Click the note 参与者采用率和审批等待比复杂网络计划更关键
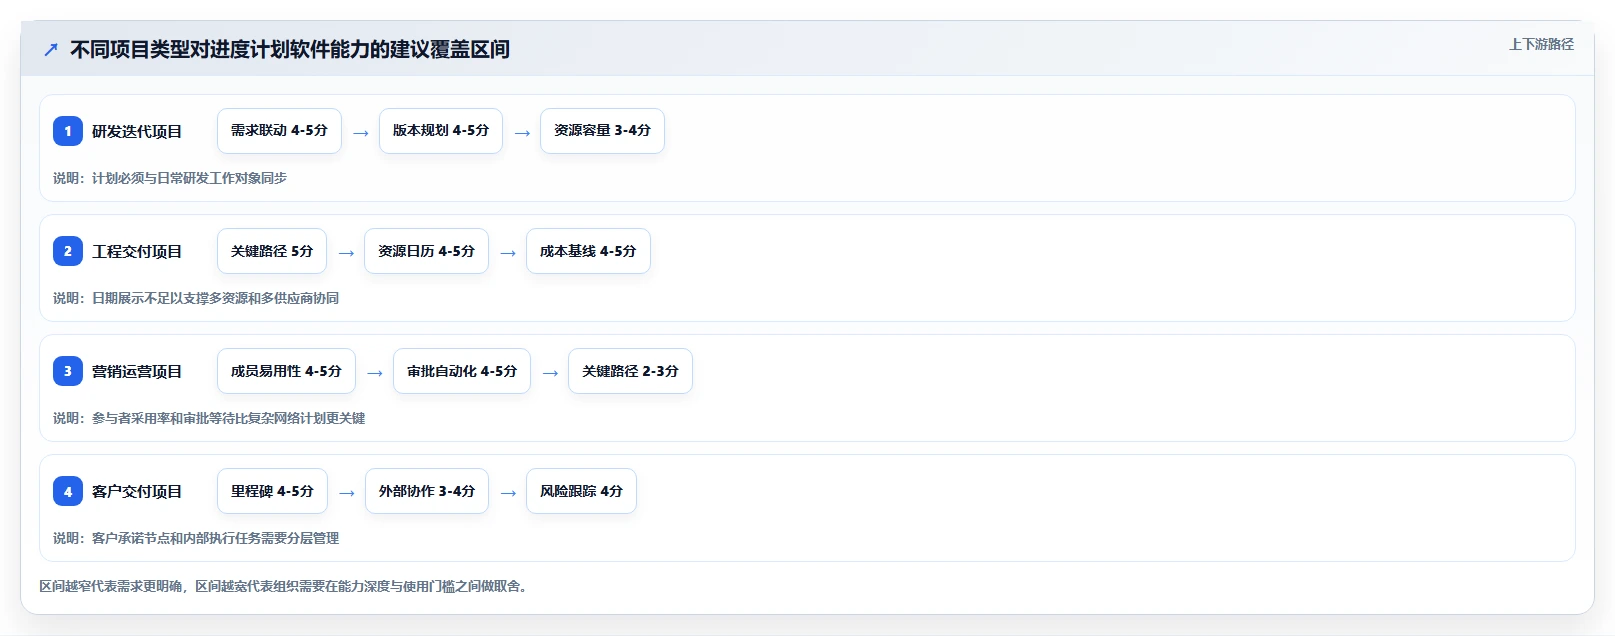 point(228,418)
